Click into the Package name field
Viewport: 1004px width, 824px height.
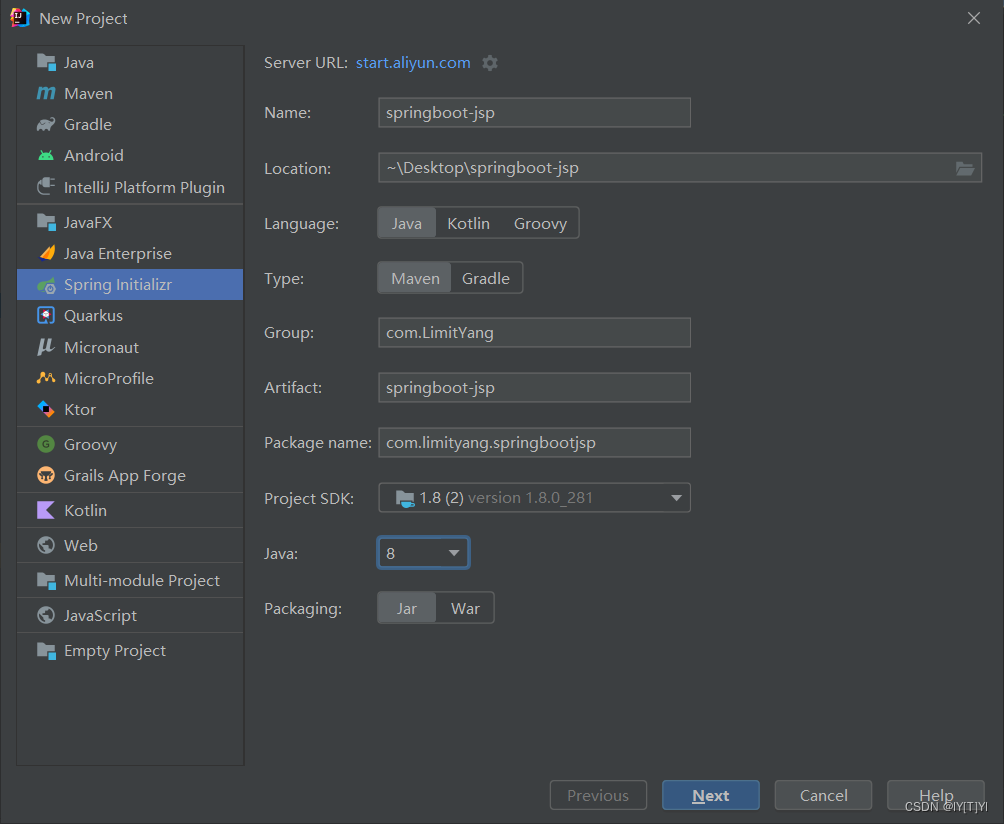[x=535, y=442]
